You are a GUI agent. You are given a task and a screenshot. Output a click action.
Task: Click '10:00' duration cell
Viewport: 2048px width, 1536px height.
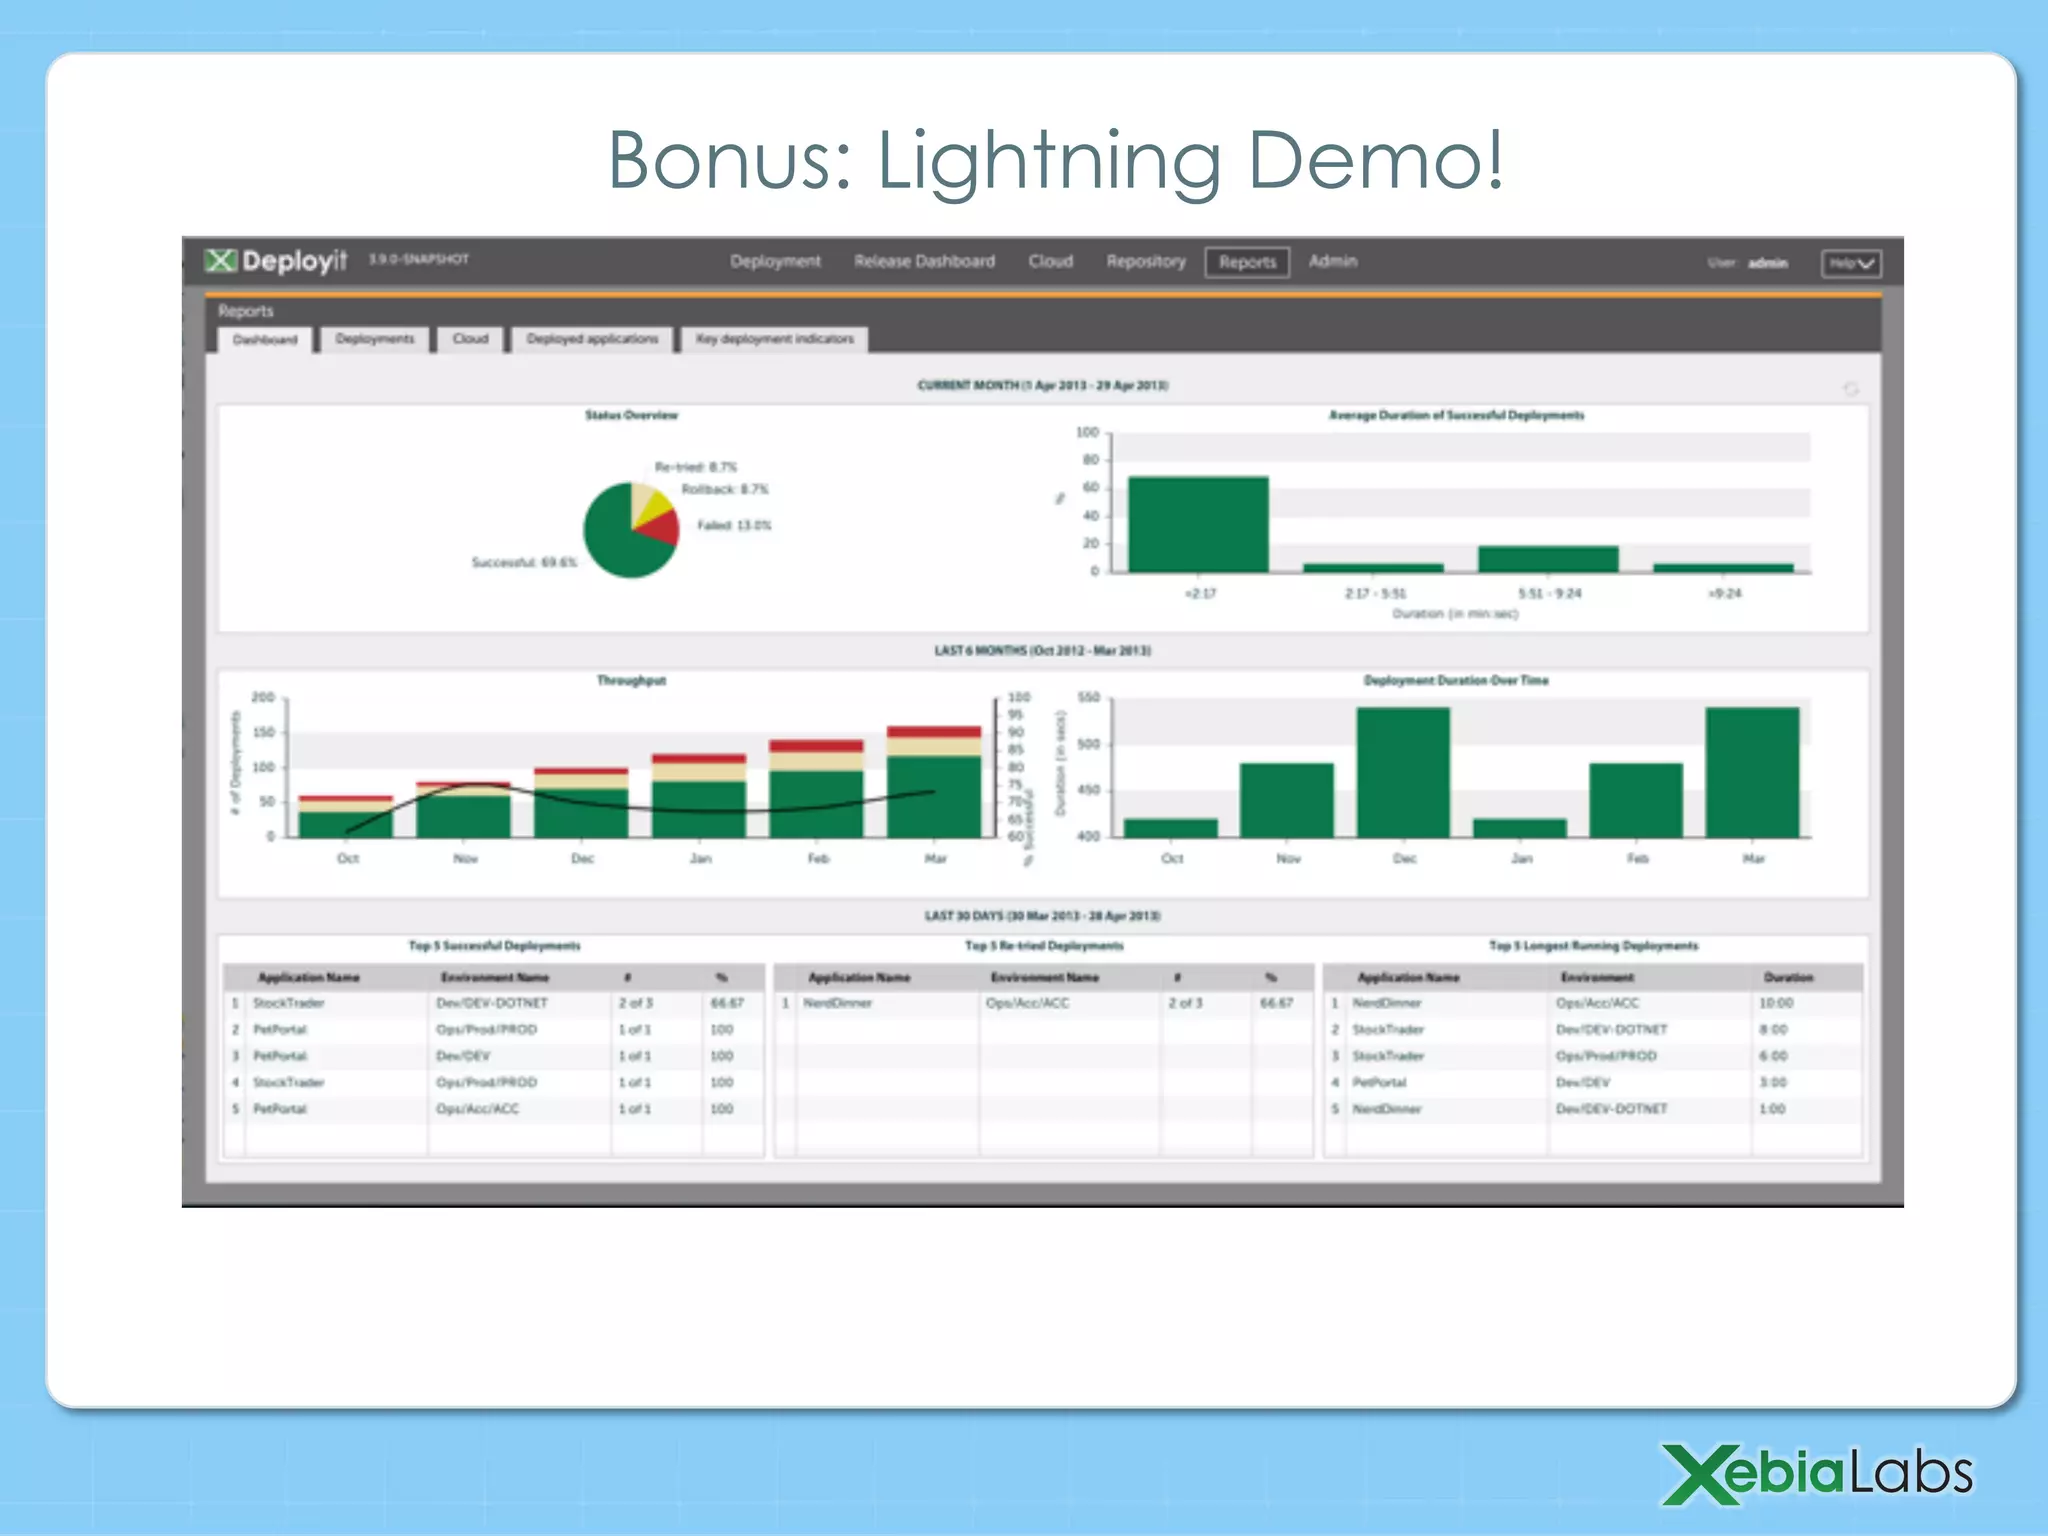[x=1776, y=1003]
